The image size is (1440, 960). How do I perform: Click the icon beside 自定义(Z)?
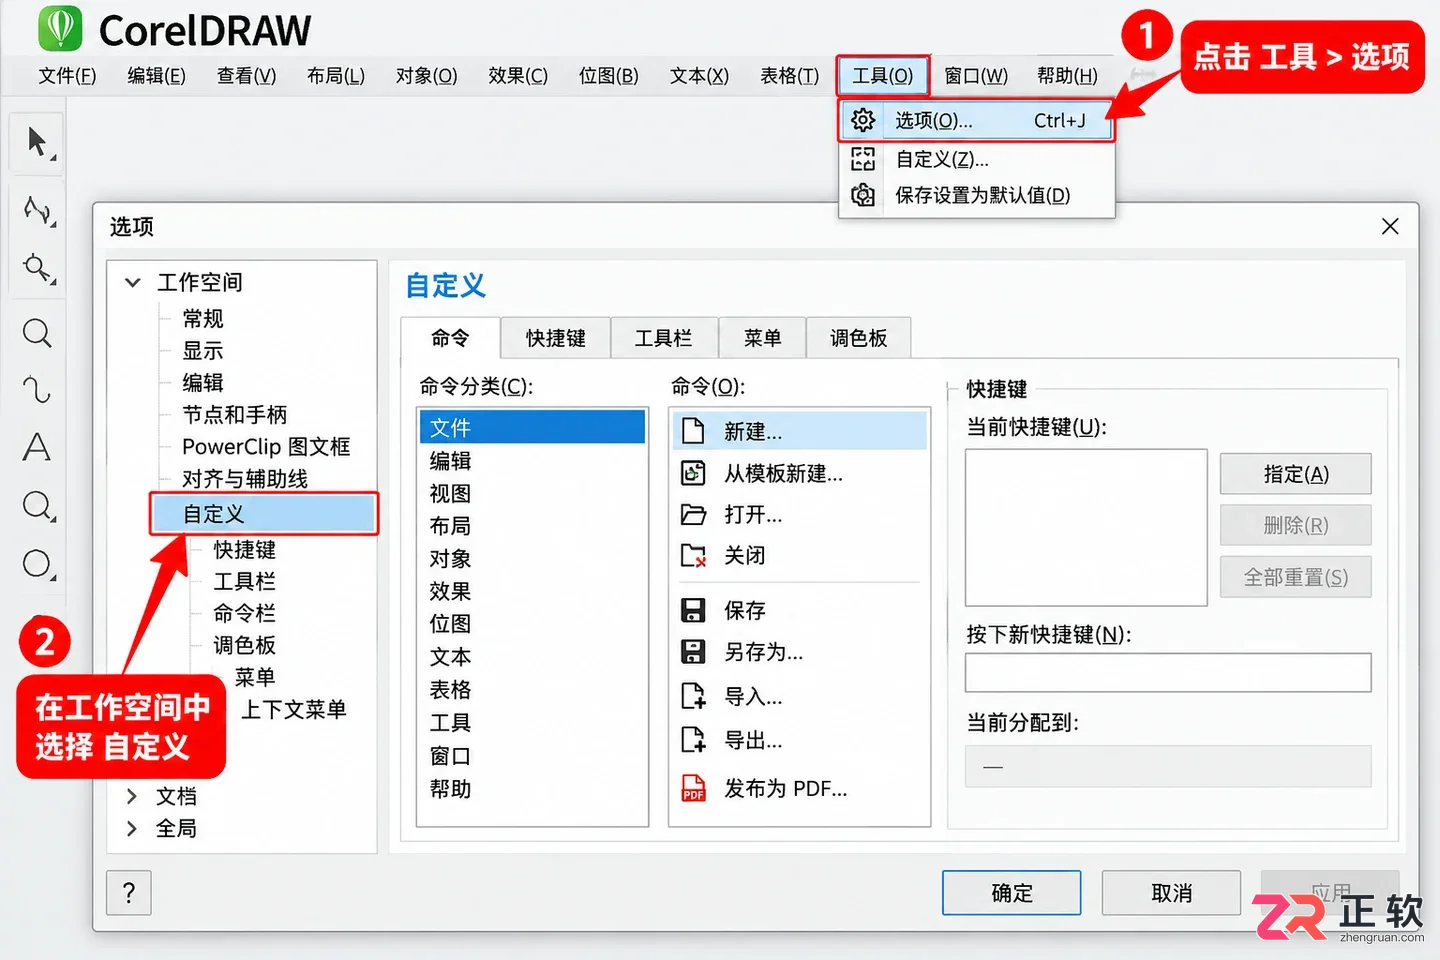click(x=862, y=159)
